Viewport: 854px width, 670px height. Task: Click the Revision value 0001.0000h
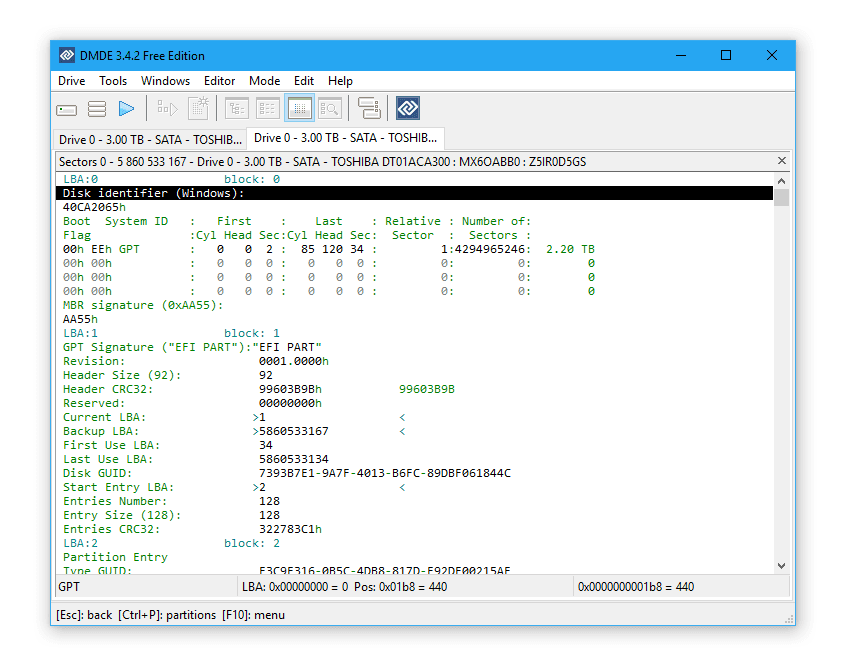pyautogui.click(x=294, y=362)
